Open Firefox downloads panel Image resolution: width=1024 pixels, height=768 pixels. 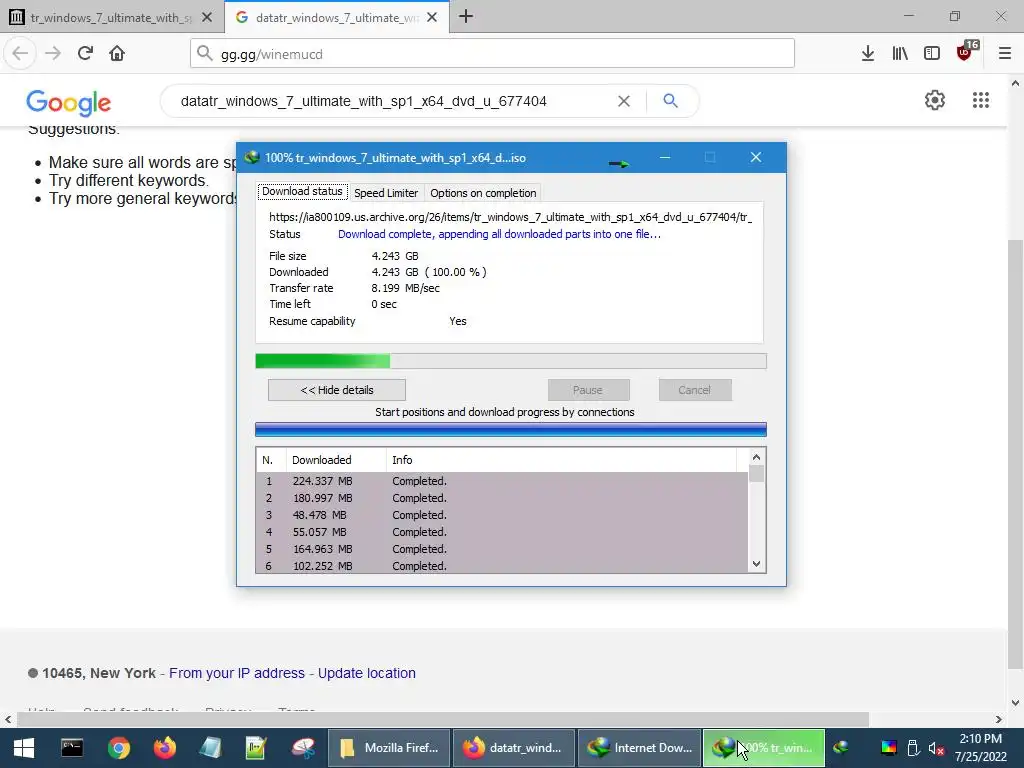(868, 54)
